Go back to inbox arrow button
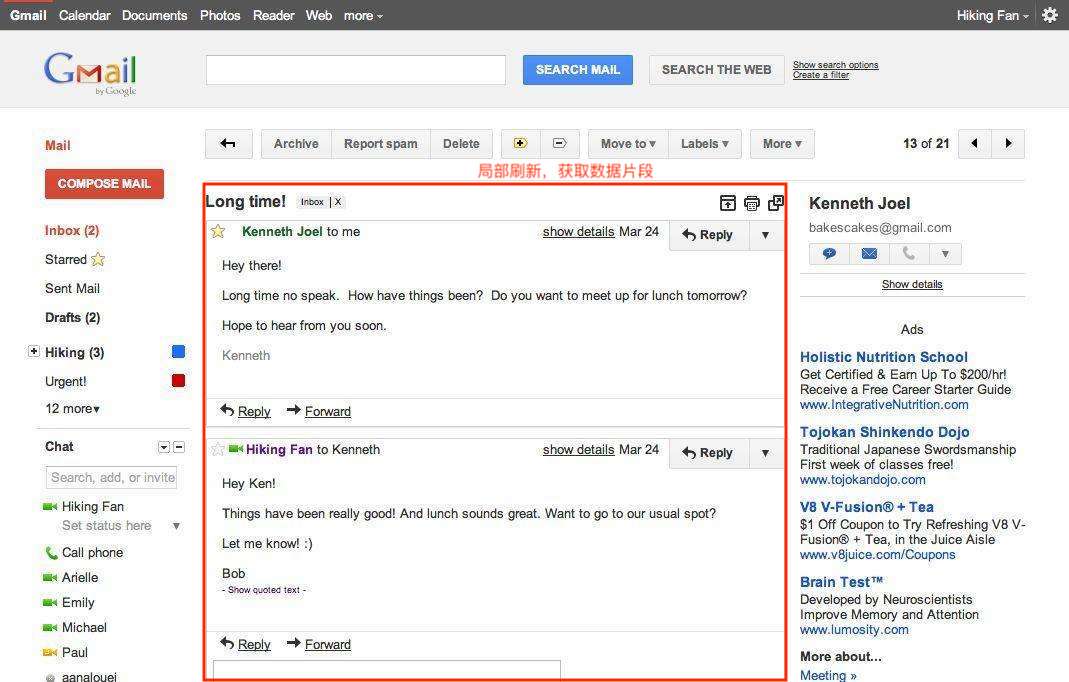This screenshot has width=1069, height=682. [x=228, y=144]
